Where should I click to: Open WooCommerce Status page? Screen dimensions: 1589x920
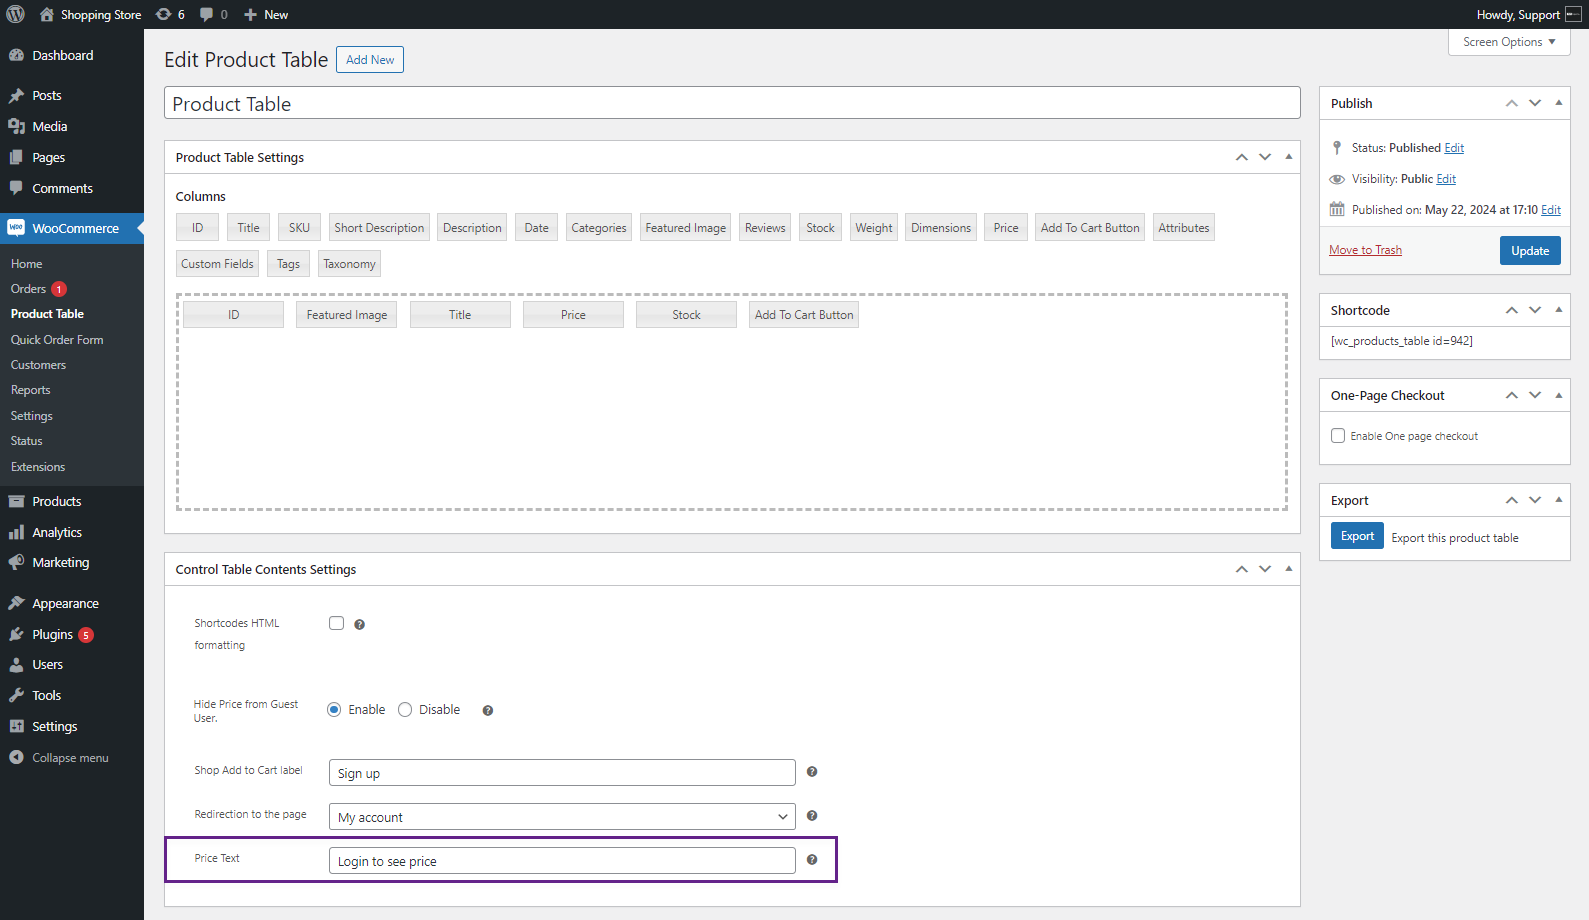pyautogui.click(x=26, y=441)
